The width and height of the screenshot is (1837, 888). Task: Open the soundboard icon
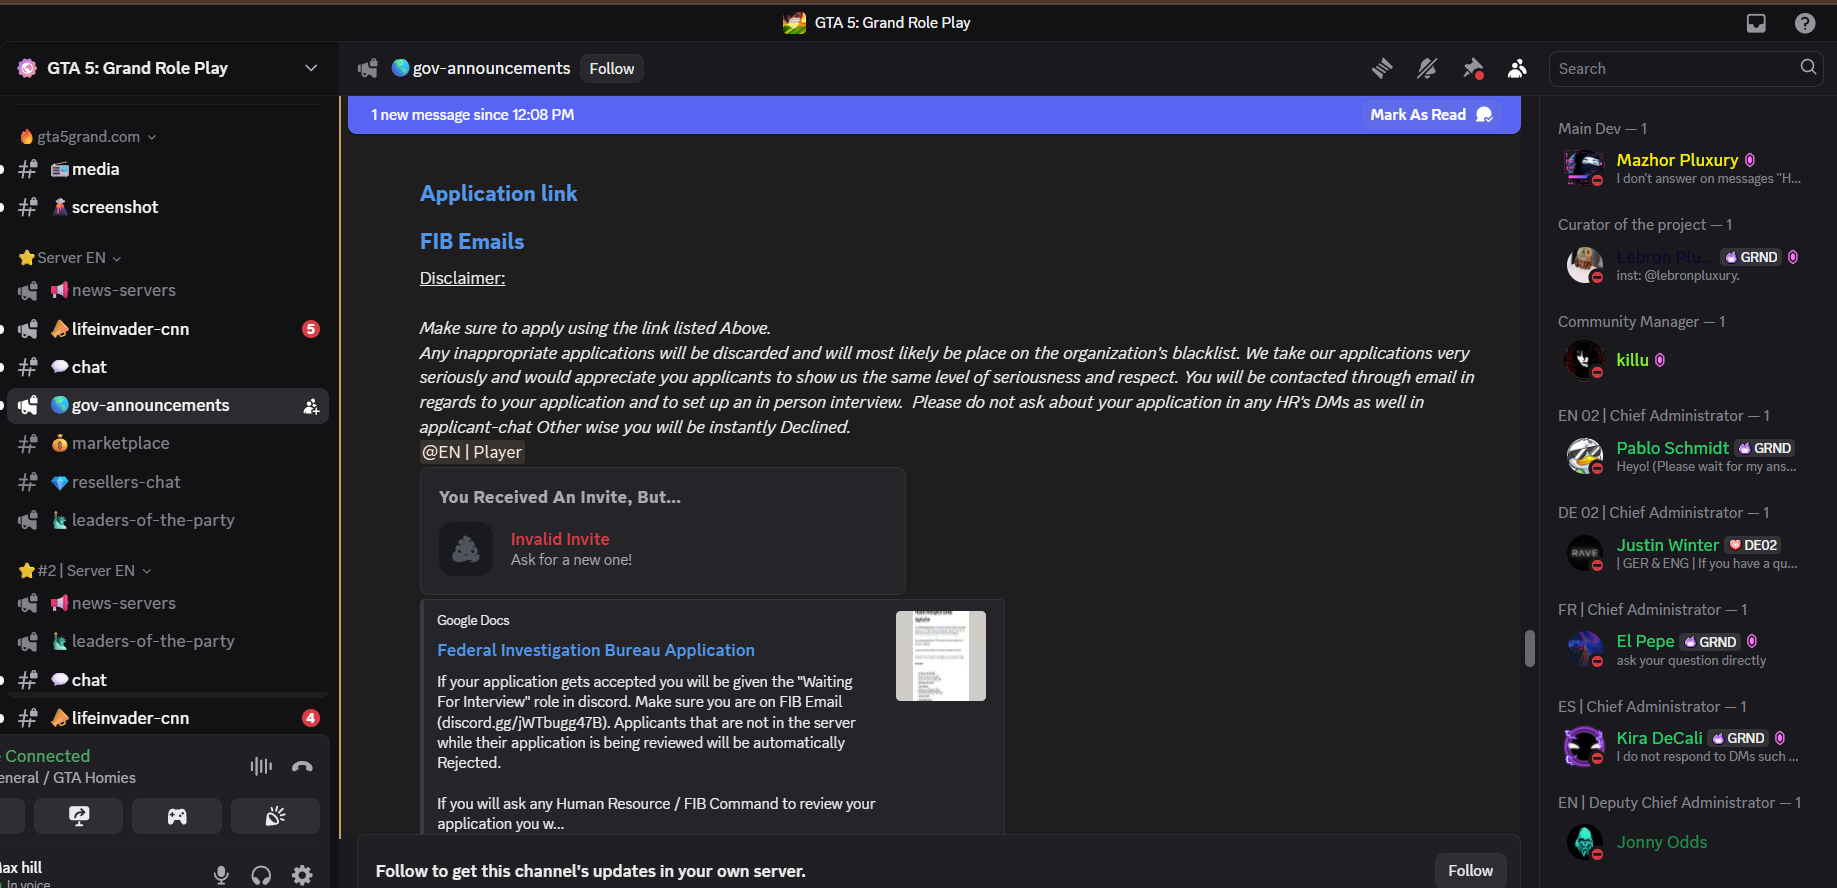coord(275,816)
